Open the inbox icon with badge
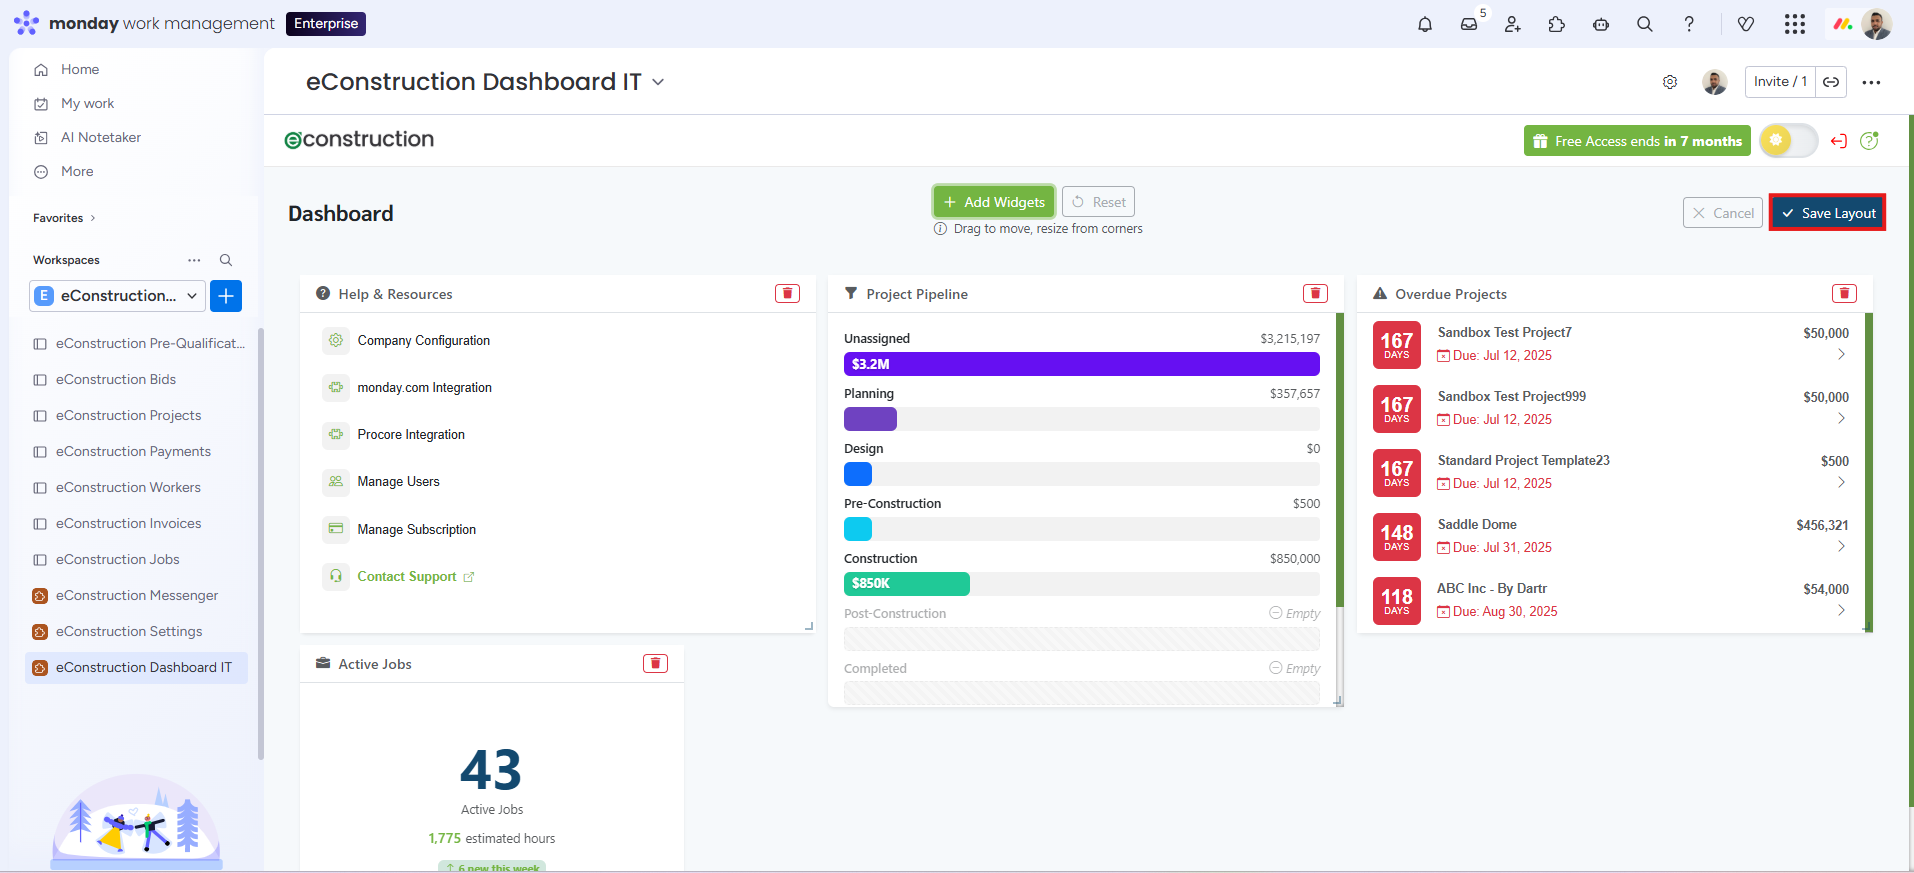Viewport: 1914px width, 873px height. click(x=1468, y=24)
